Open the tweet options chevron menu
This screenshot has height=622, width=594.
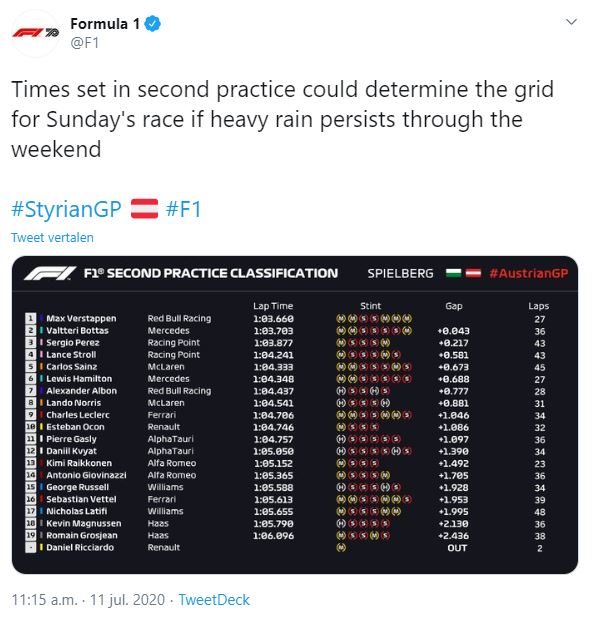click(x=571, y=22)
